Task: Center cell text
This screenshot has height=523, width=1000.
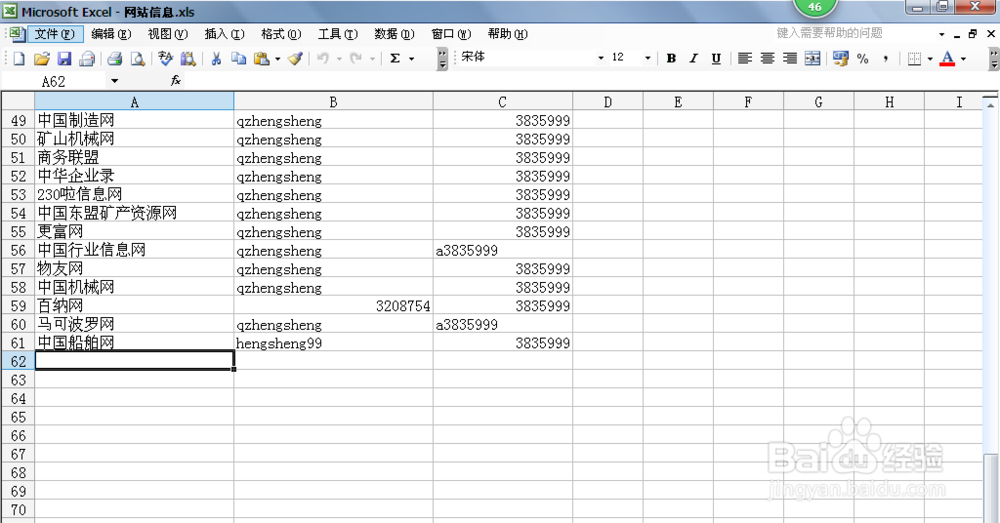Action: pos(767,59)
